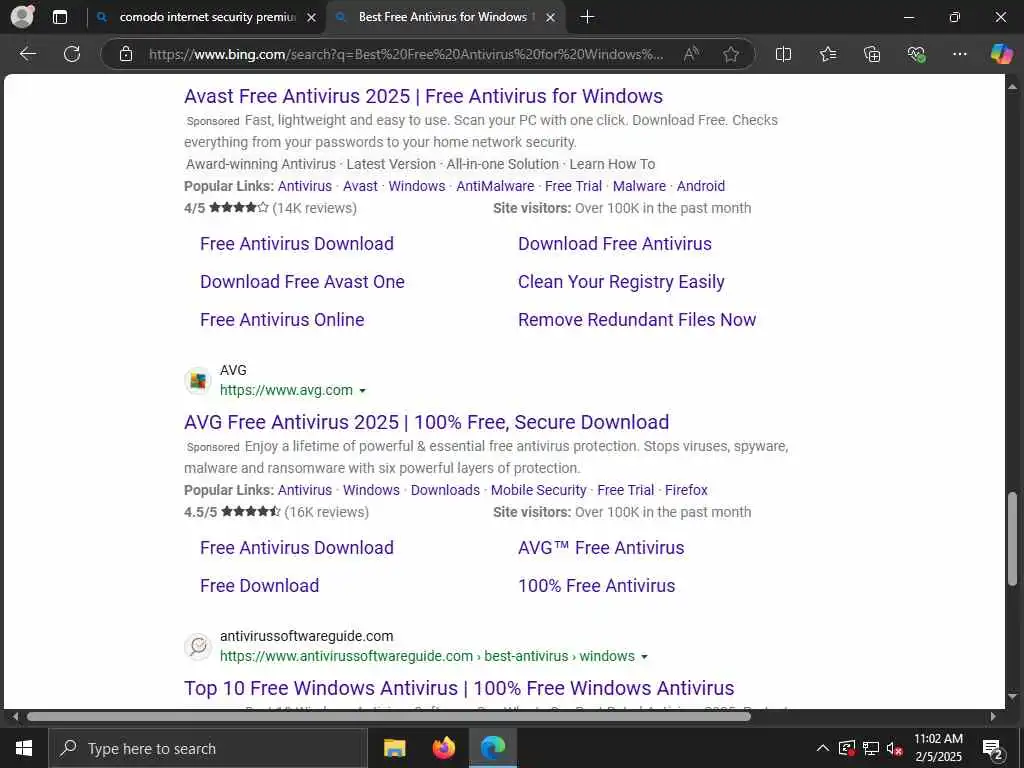The width and height of the screenshot is (1024, 768).
Task: Open AVG popular link Antivirus
Action: pyautogui.click(x=305, y=490)
